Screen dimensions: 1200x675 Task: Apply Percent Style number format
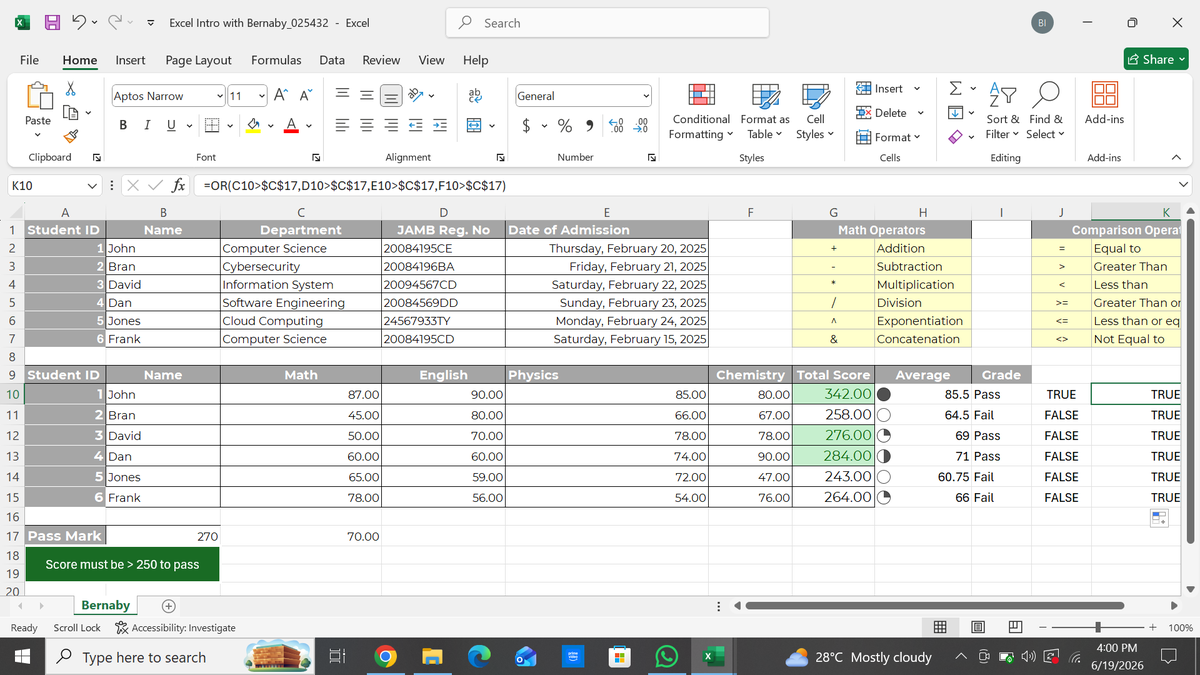(x=564, y=127)
